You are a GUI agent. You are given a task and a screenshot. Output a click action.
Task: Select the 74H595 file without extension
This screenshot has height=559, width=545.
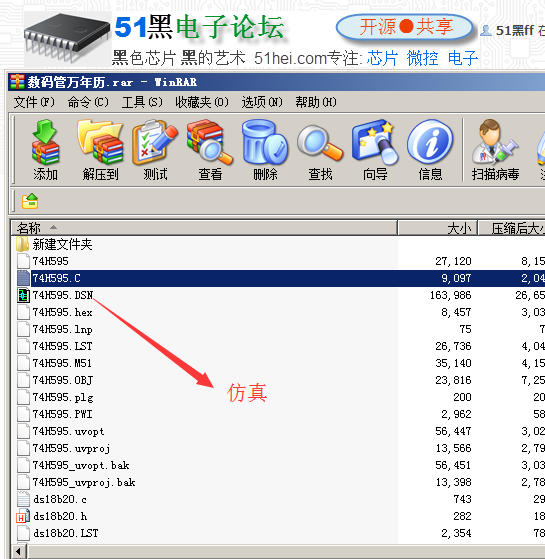point(50,261)
